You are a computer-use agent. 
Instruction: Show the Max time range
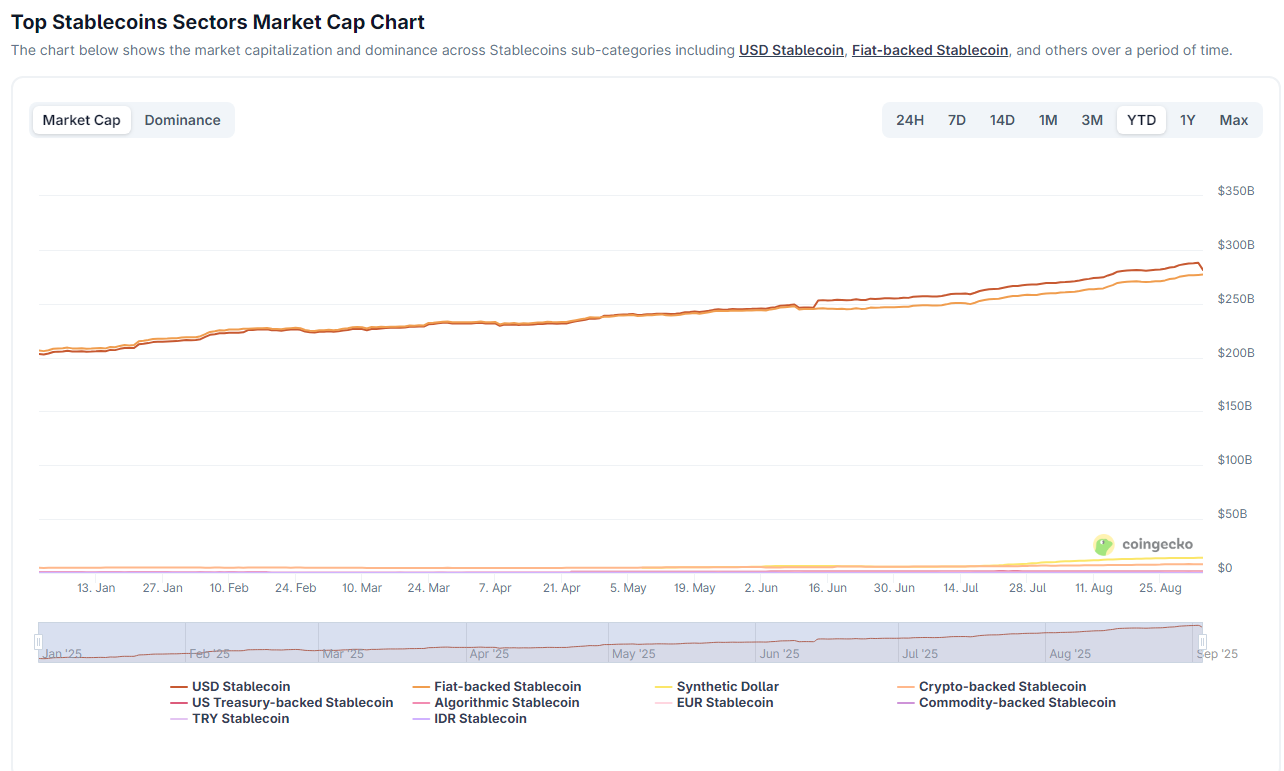coord(1233,120)
